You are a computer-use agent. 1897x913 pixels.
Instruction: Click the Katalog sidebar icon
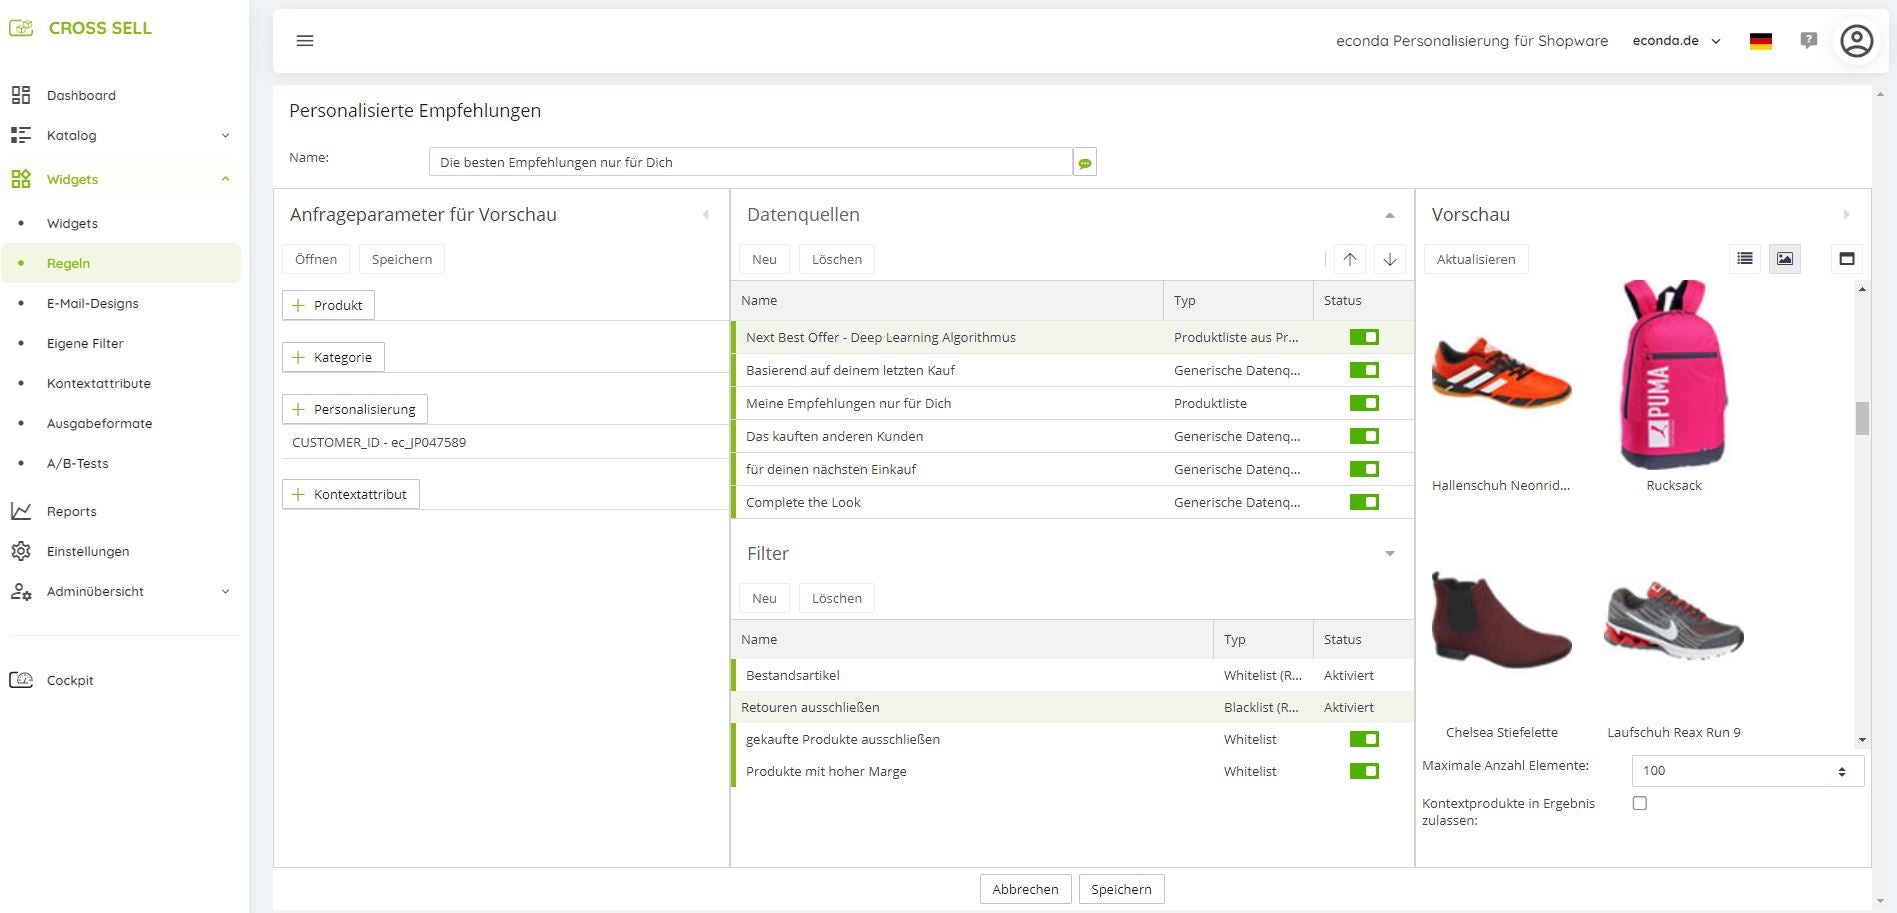(x=21, y=135)
